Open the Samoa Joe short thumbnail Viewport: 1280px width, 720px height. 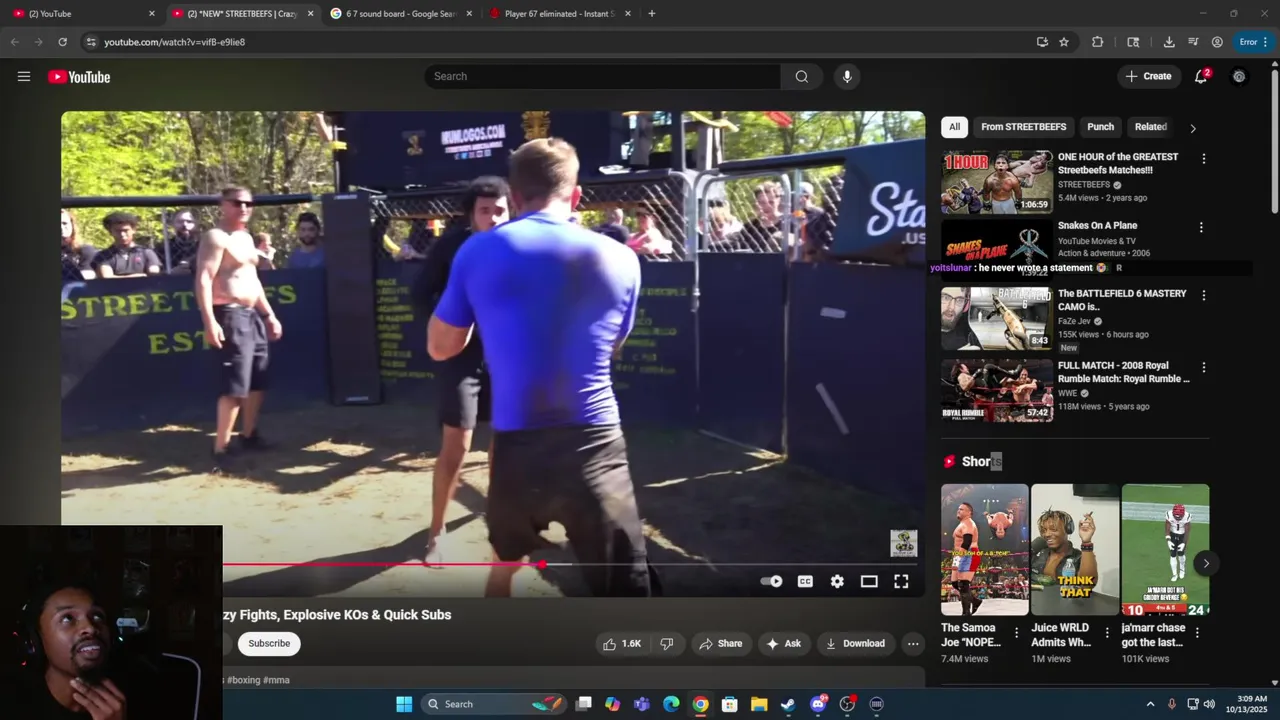point(984,550)
